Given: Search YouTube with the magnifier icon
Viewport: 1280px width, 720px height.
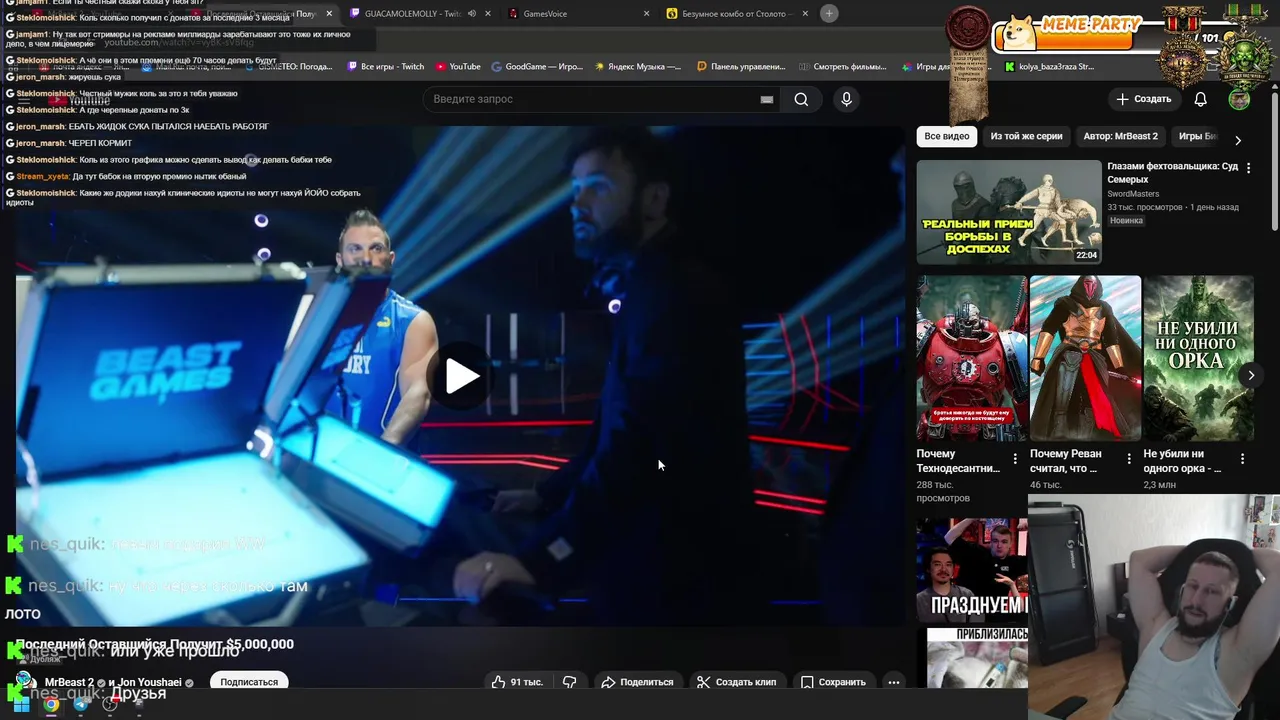Looking at the screenshot, I should pyautogui.click(x=801, y=99).
